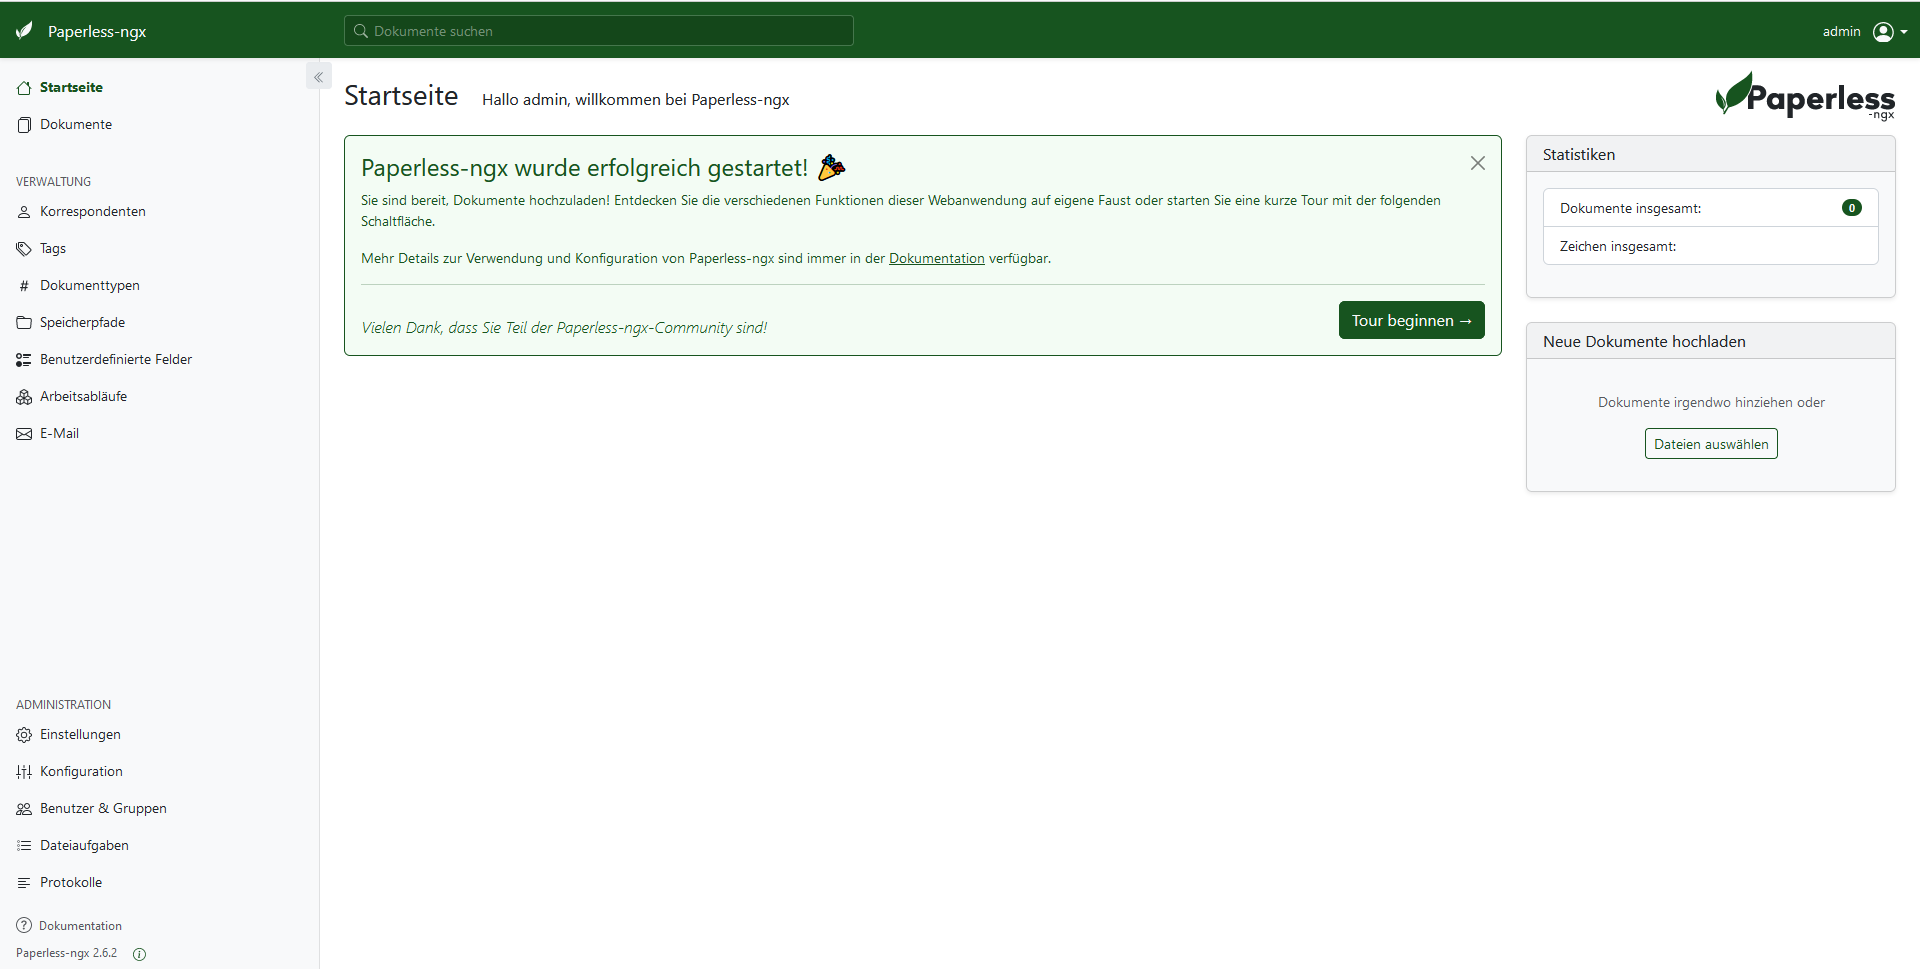Click the version info icon

(x=139, y=954)
